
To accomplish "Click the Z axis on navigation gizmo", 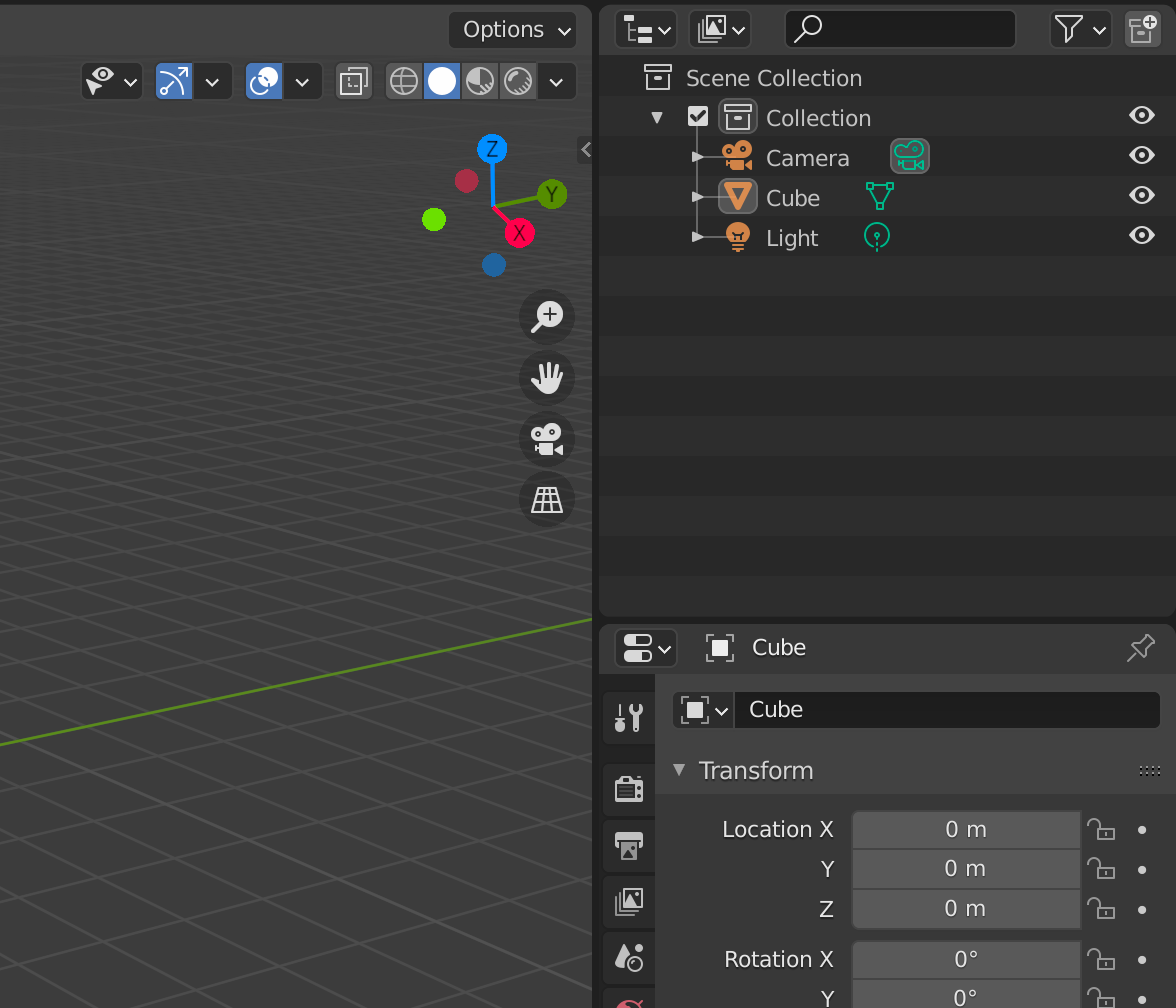I will pos(492,148).
